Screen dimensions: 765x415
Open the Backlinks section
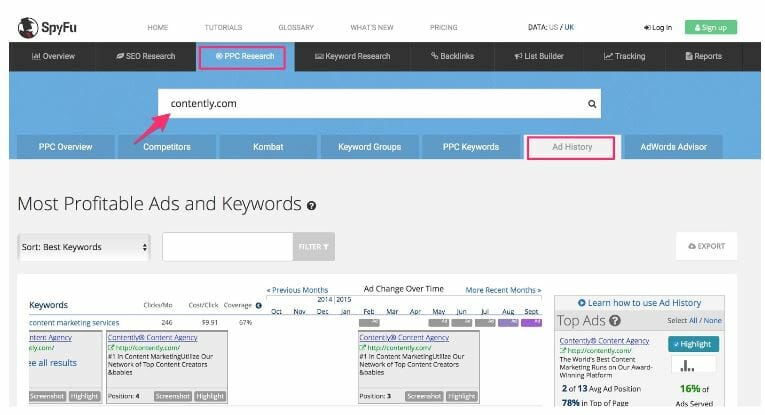click(x=452, y=56)
